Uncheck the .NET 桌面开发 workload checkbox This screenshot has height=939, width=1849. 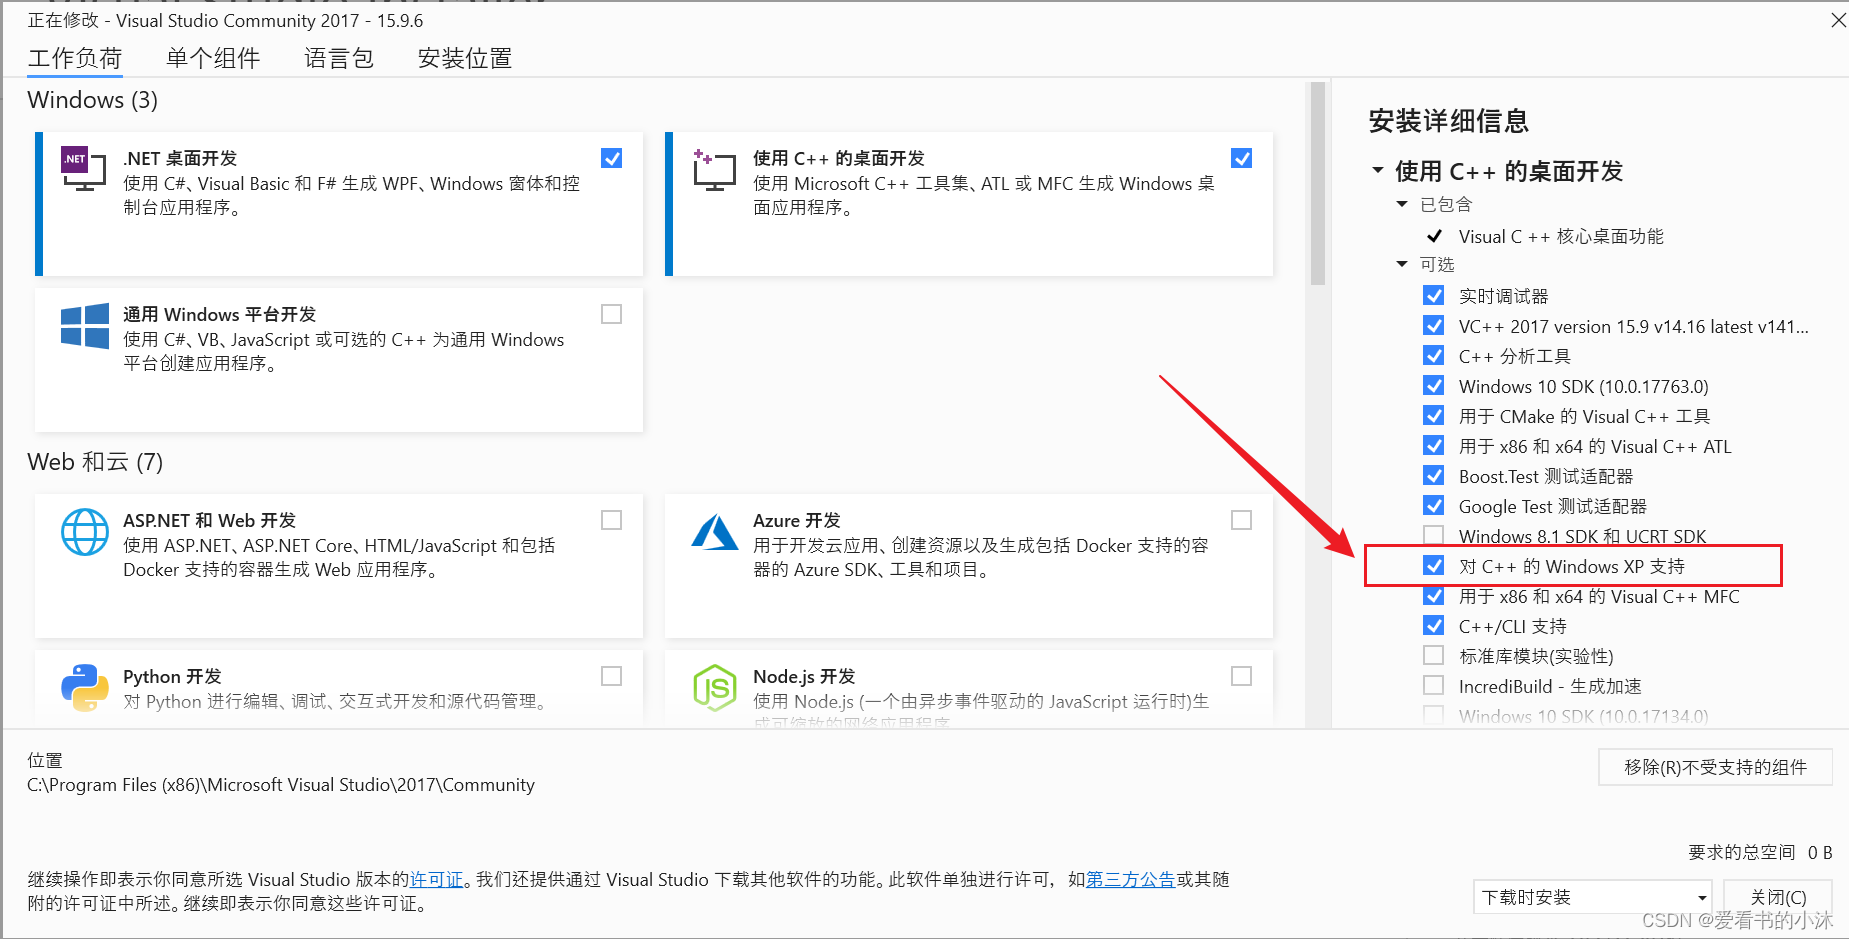(x=612, y=158)
